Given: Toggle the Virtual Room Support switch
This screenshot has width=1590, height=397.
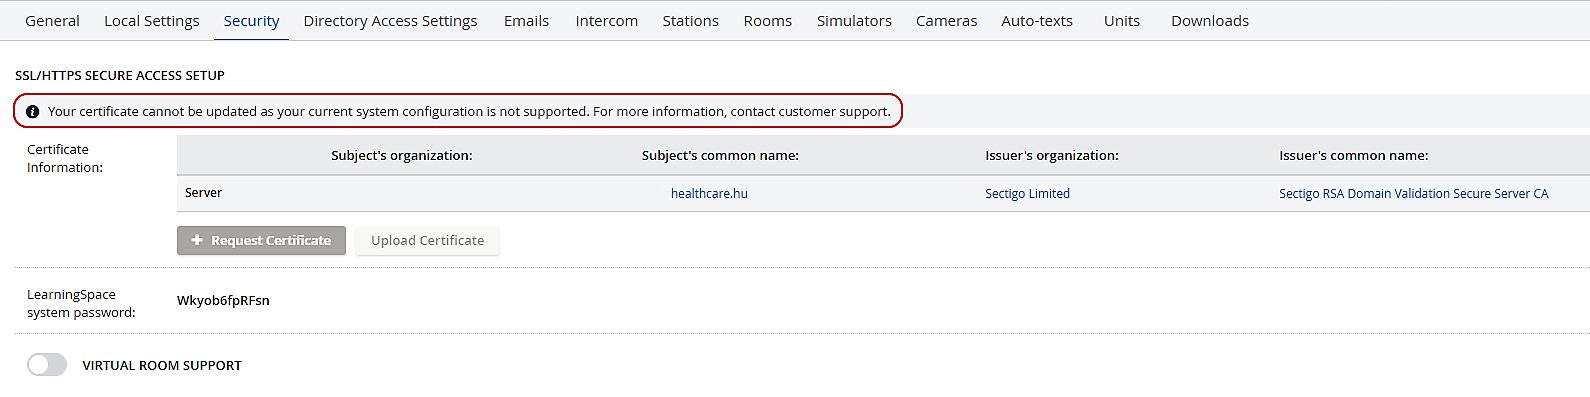Looking at the screenshot, I should [47, 365].
